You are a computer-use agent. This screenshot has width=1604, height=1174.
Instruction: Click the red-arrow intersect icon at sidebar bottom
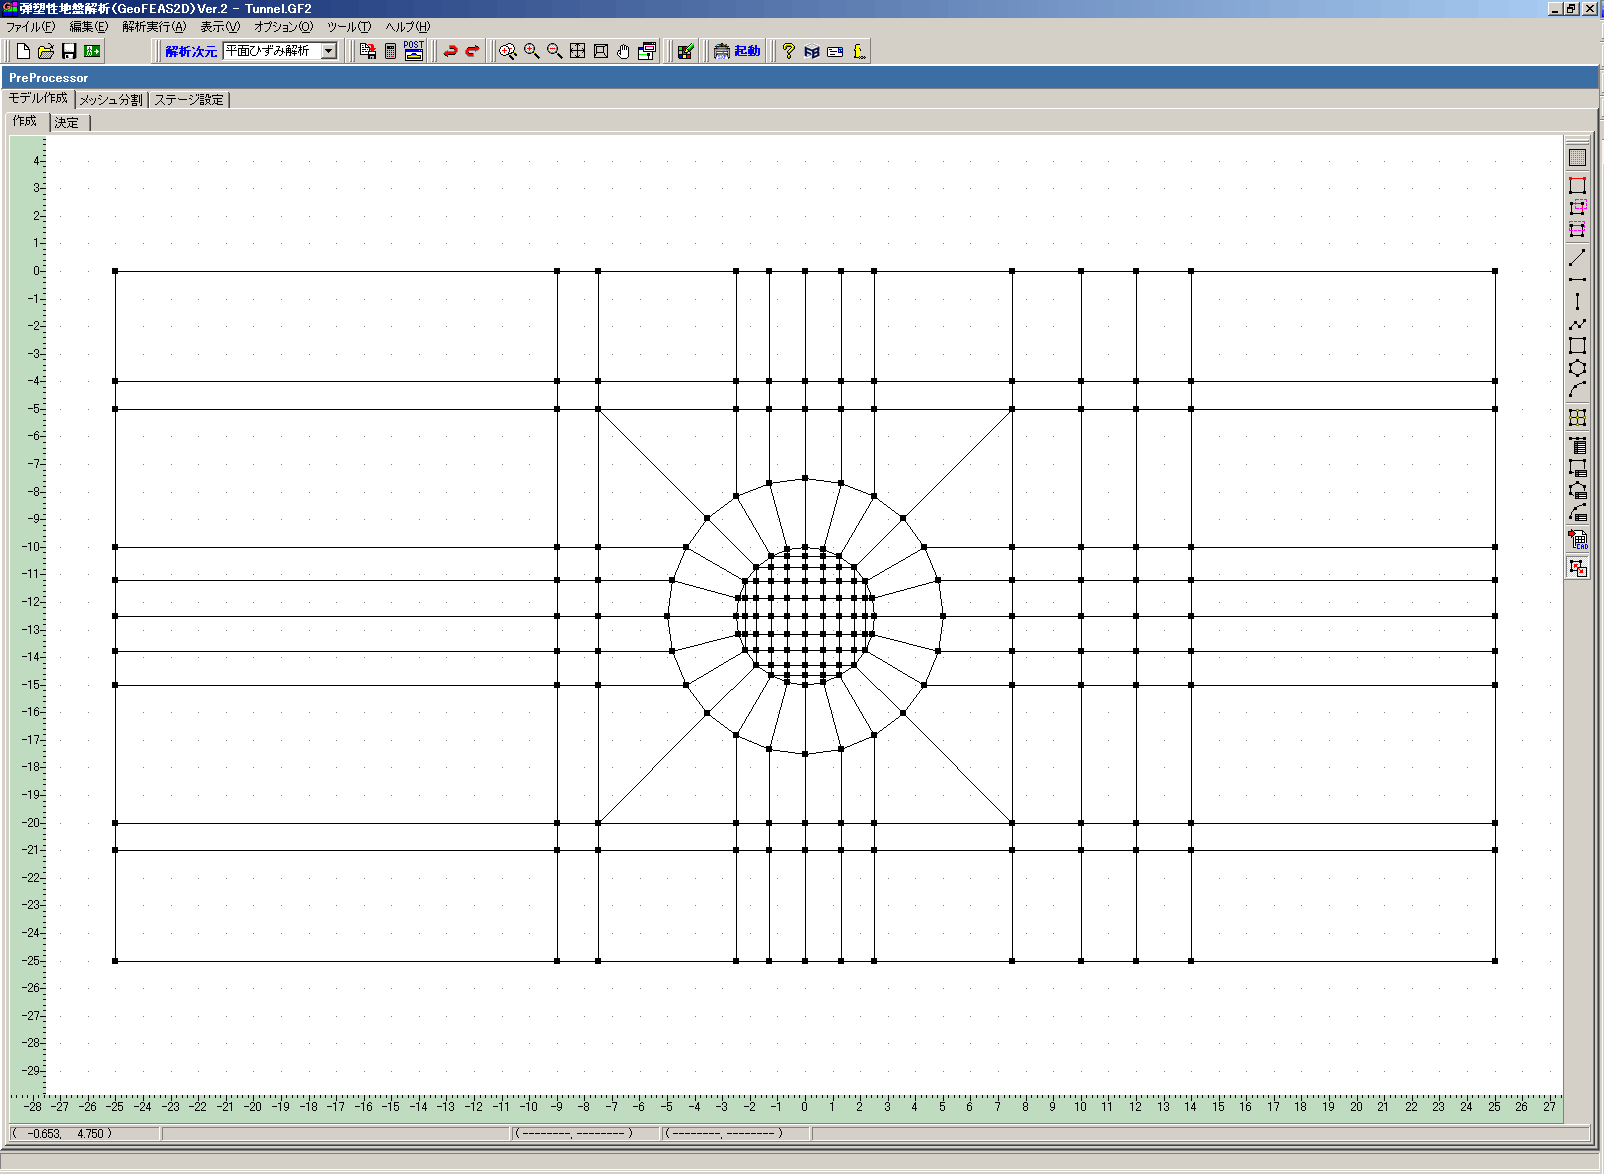[1577, 568]
